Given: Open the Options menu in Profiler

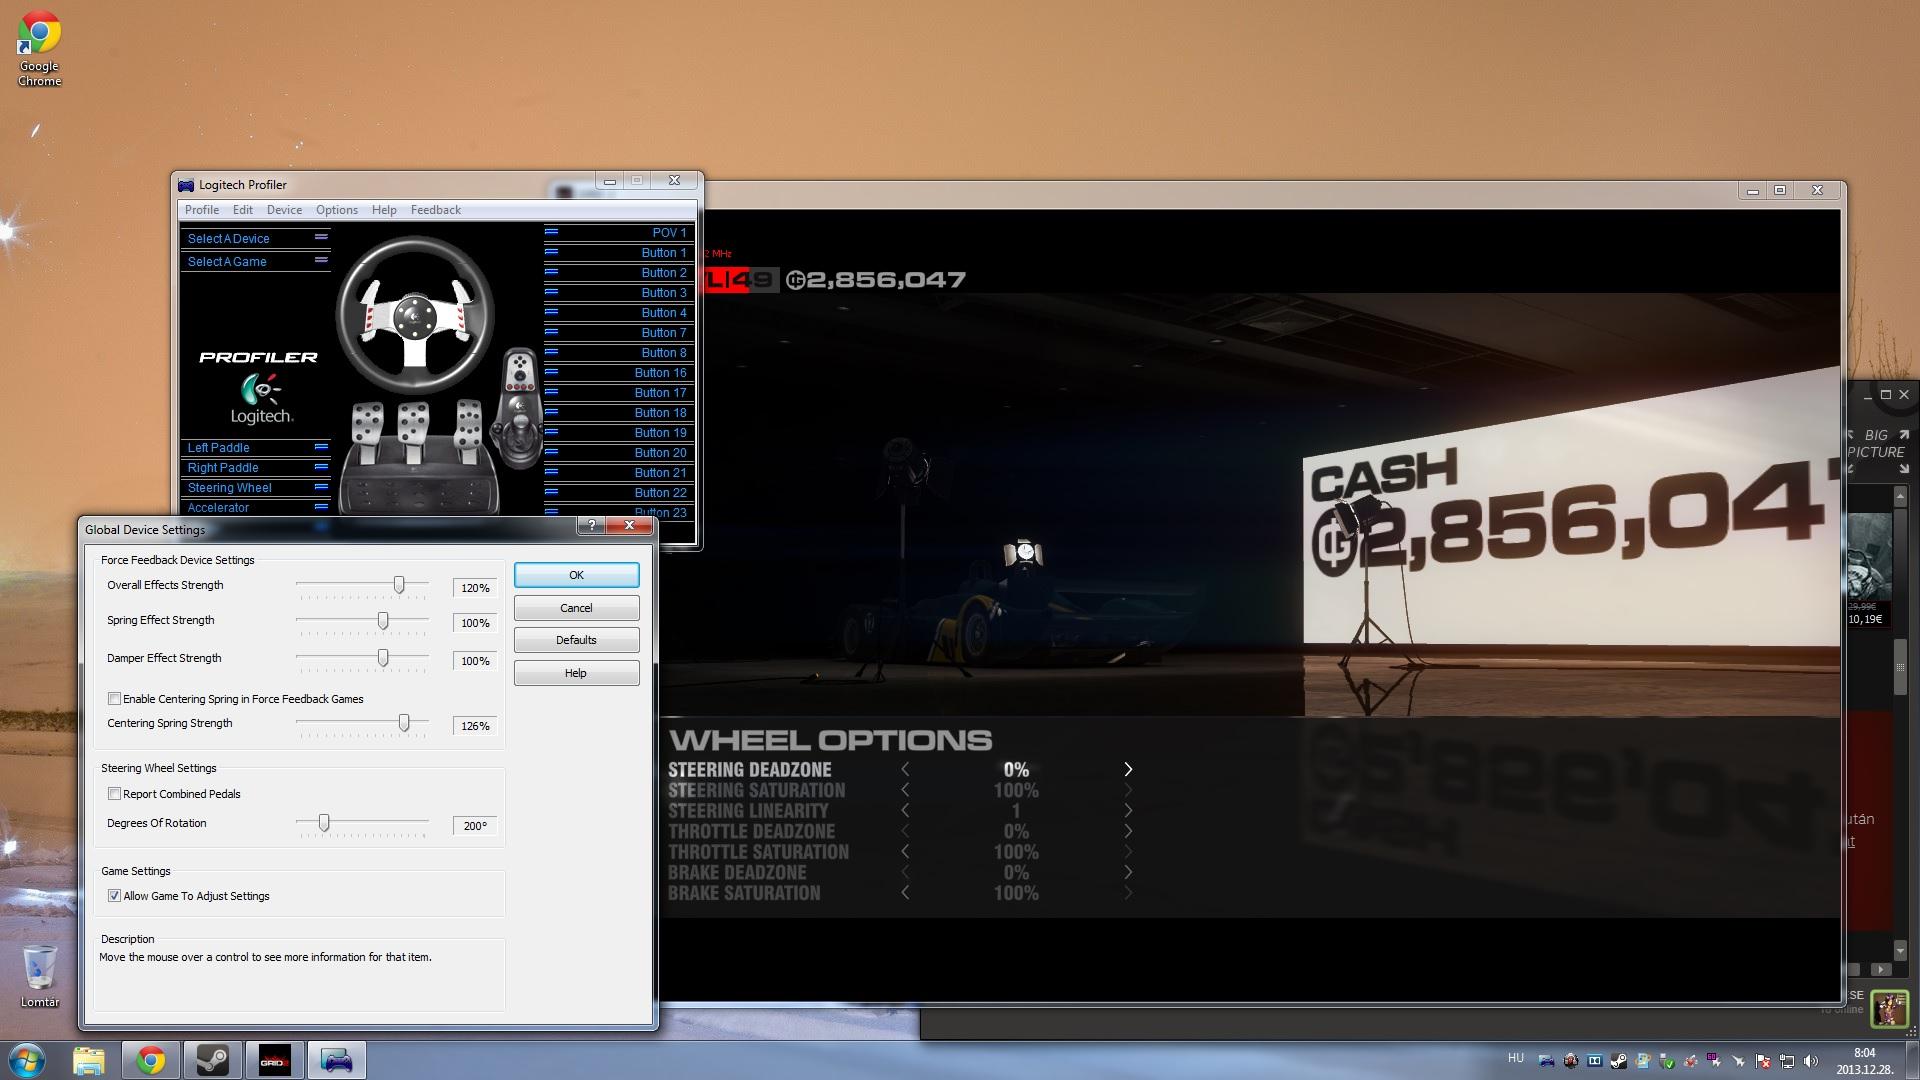Looking at the screenshot, I should 336,210.
